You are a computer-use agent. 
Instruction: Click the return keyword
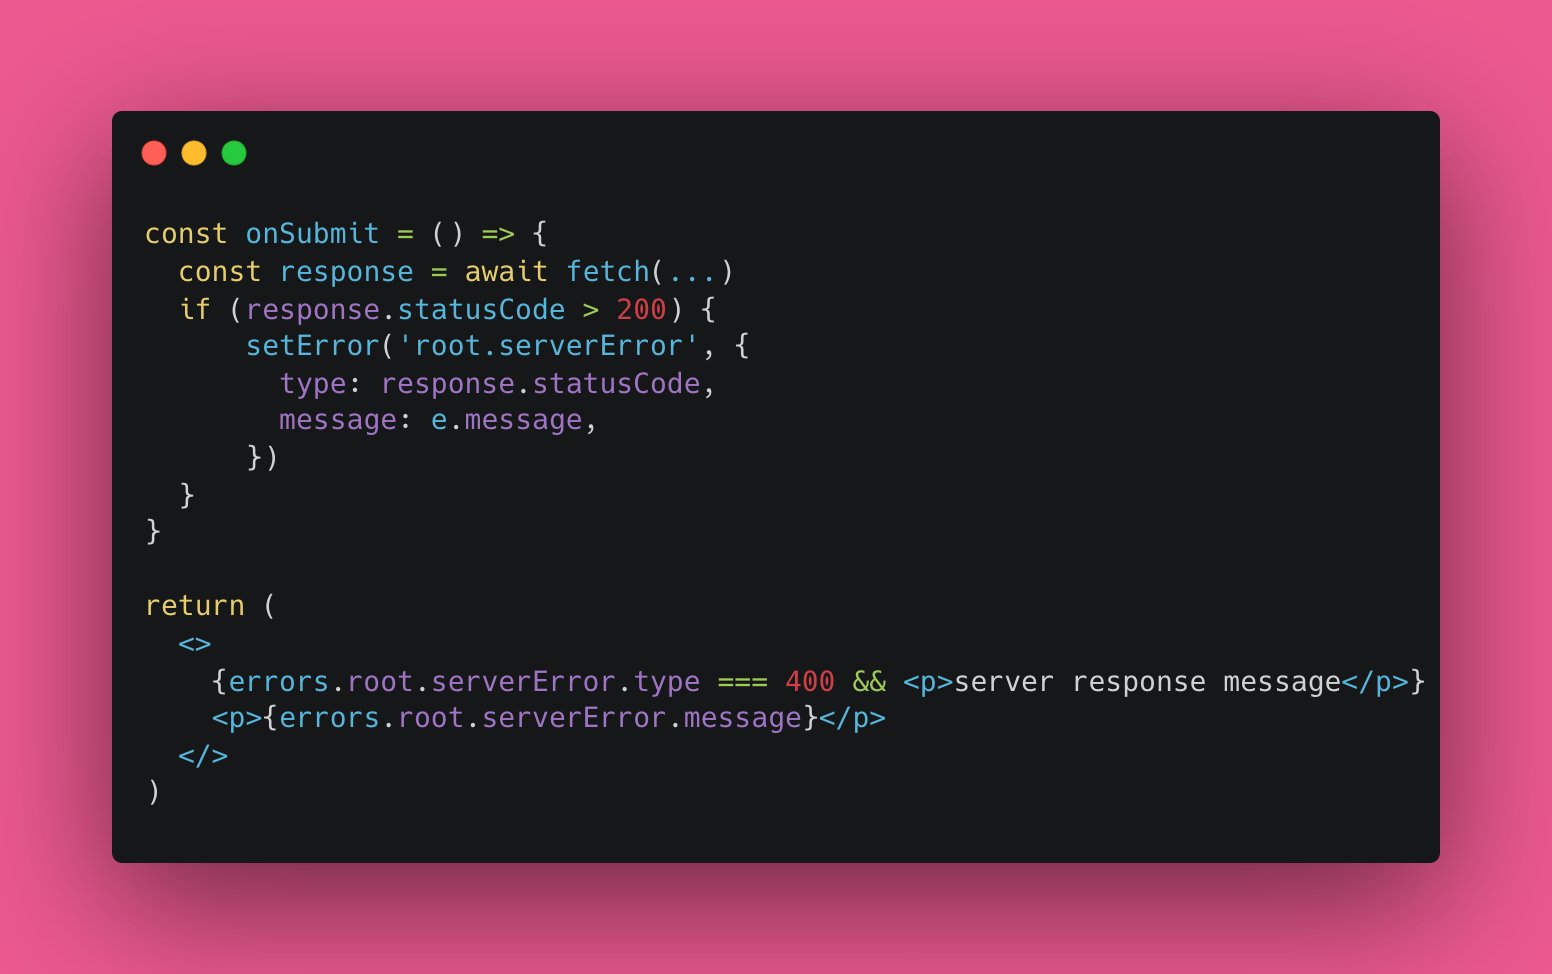[x=194, y=606]
